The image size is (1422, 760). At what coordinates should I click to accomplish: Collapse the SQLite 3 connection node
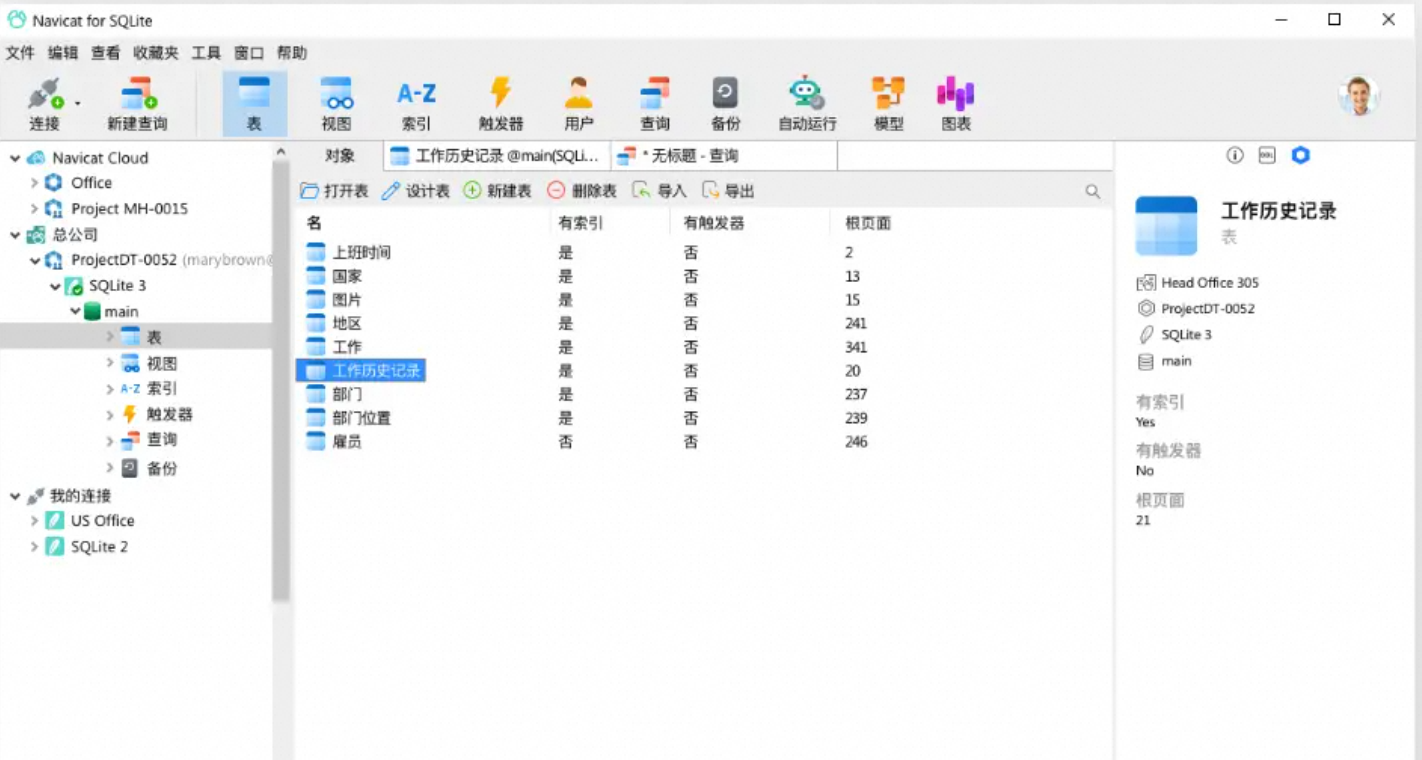pyautogui.click(x=55, y=286)
